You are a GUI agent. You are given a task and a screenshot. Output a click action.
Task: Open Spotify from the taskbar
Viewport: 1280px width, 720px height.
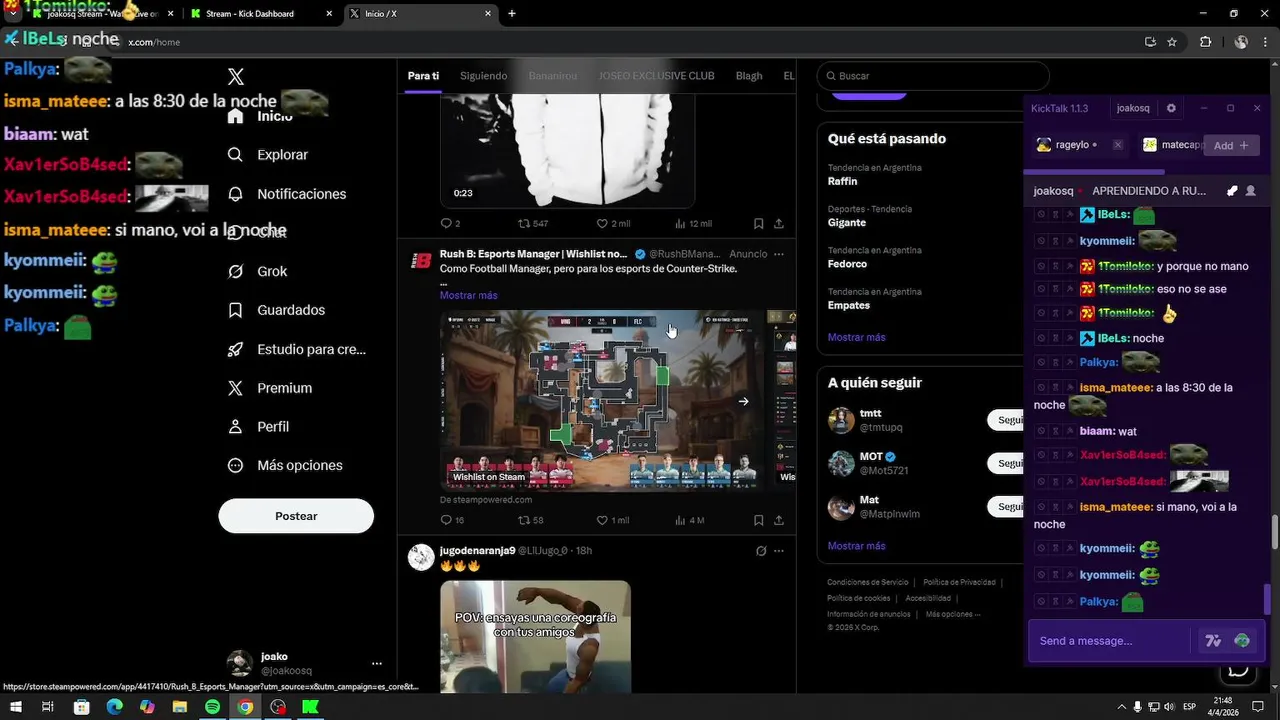tap(212, 707)
